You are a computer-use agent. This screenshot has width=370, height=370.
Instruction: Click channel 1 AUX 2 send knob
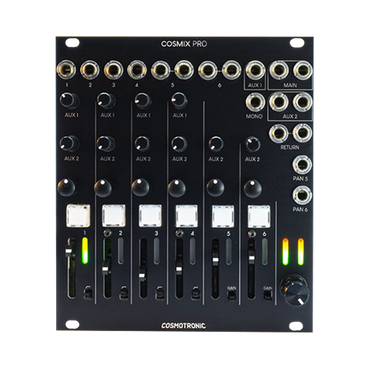pos(68,143)
